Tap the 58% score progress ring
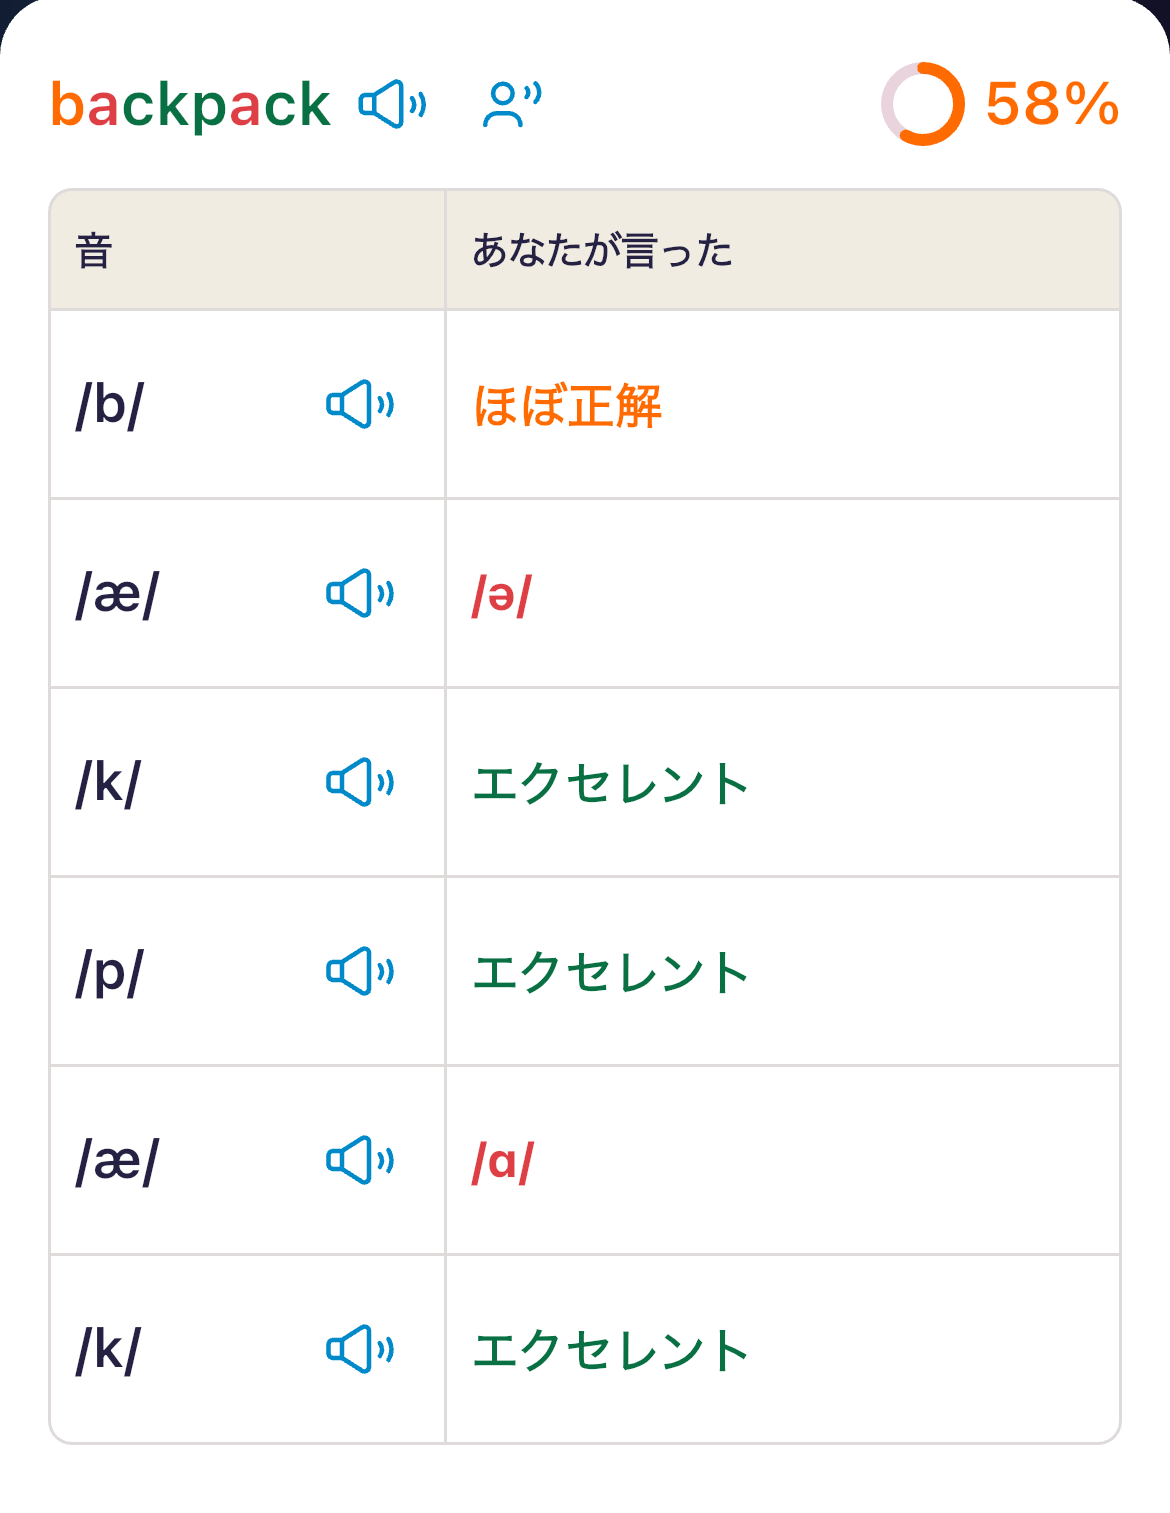Image resolution: width=1170 pixels, height=1513 pixels. [923, 104]
